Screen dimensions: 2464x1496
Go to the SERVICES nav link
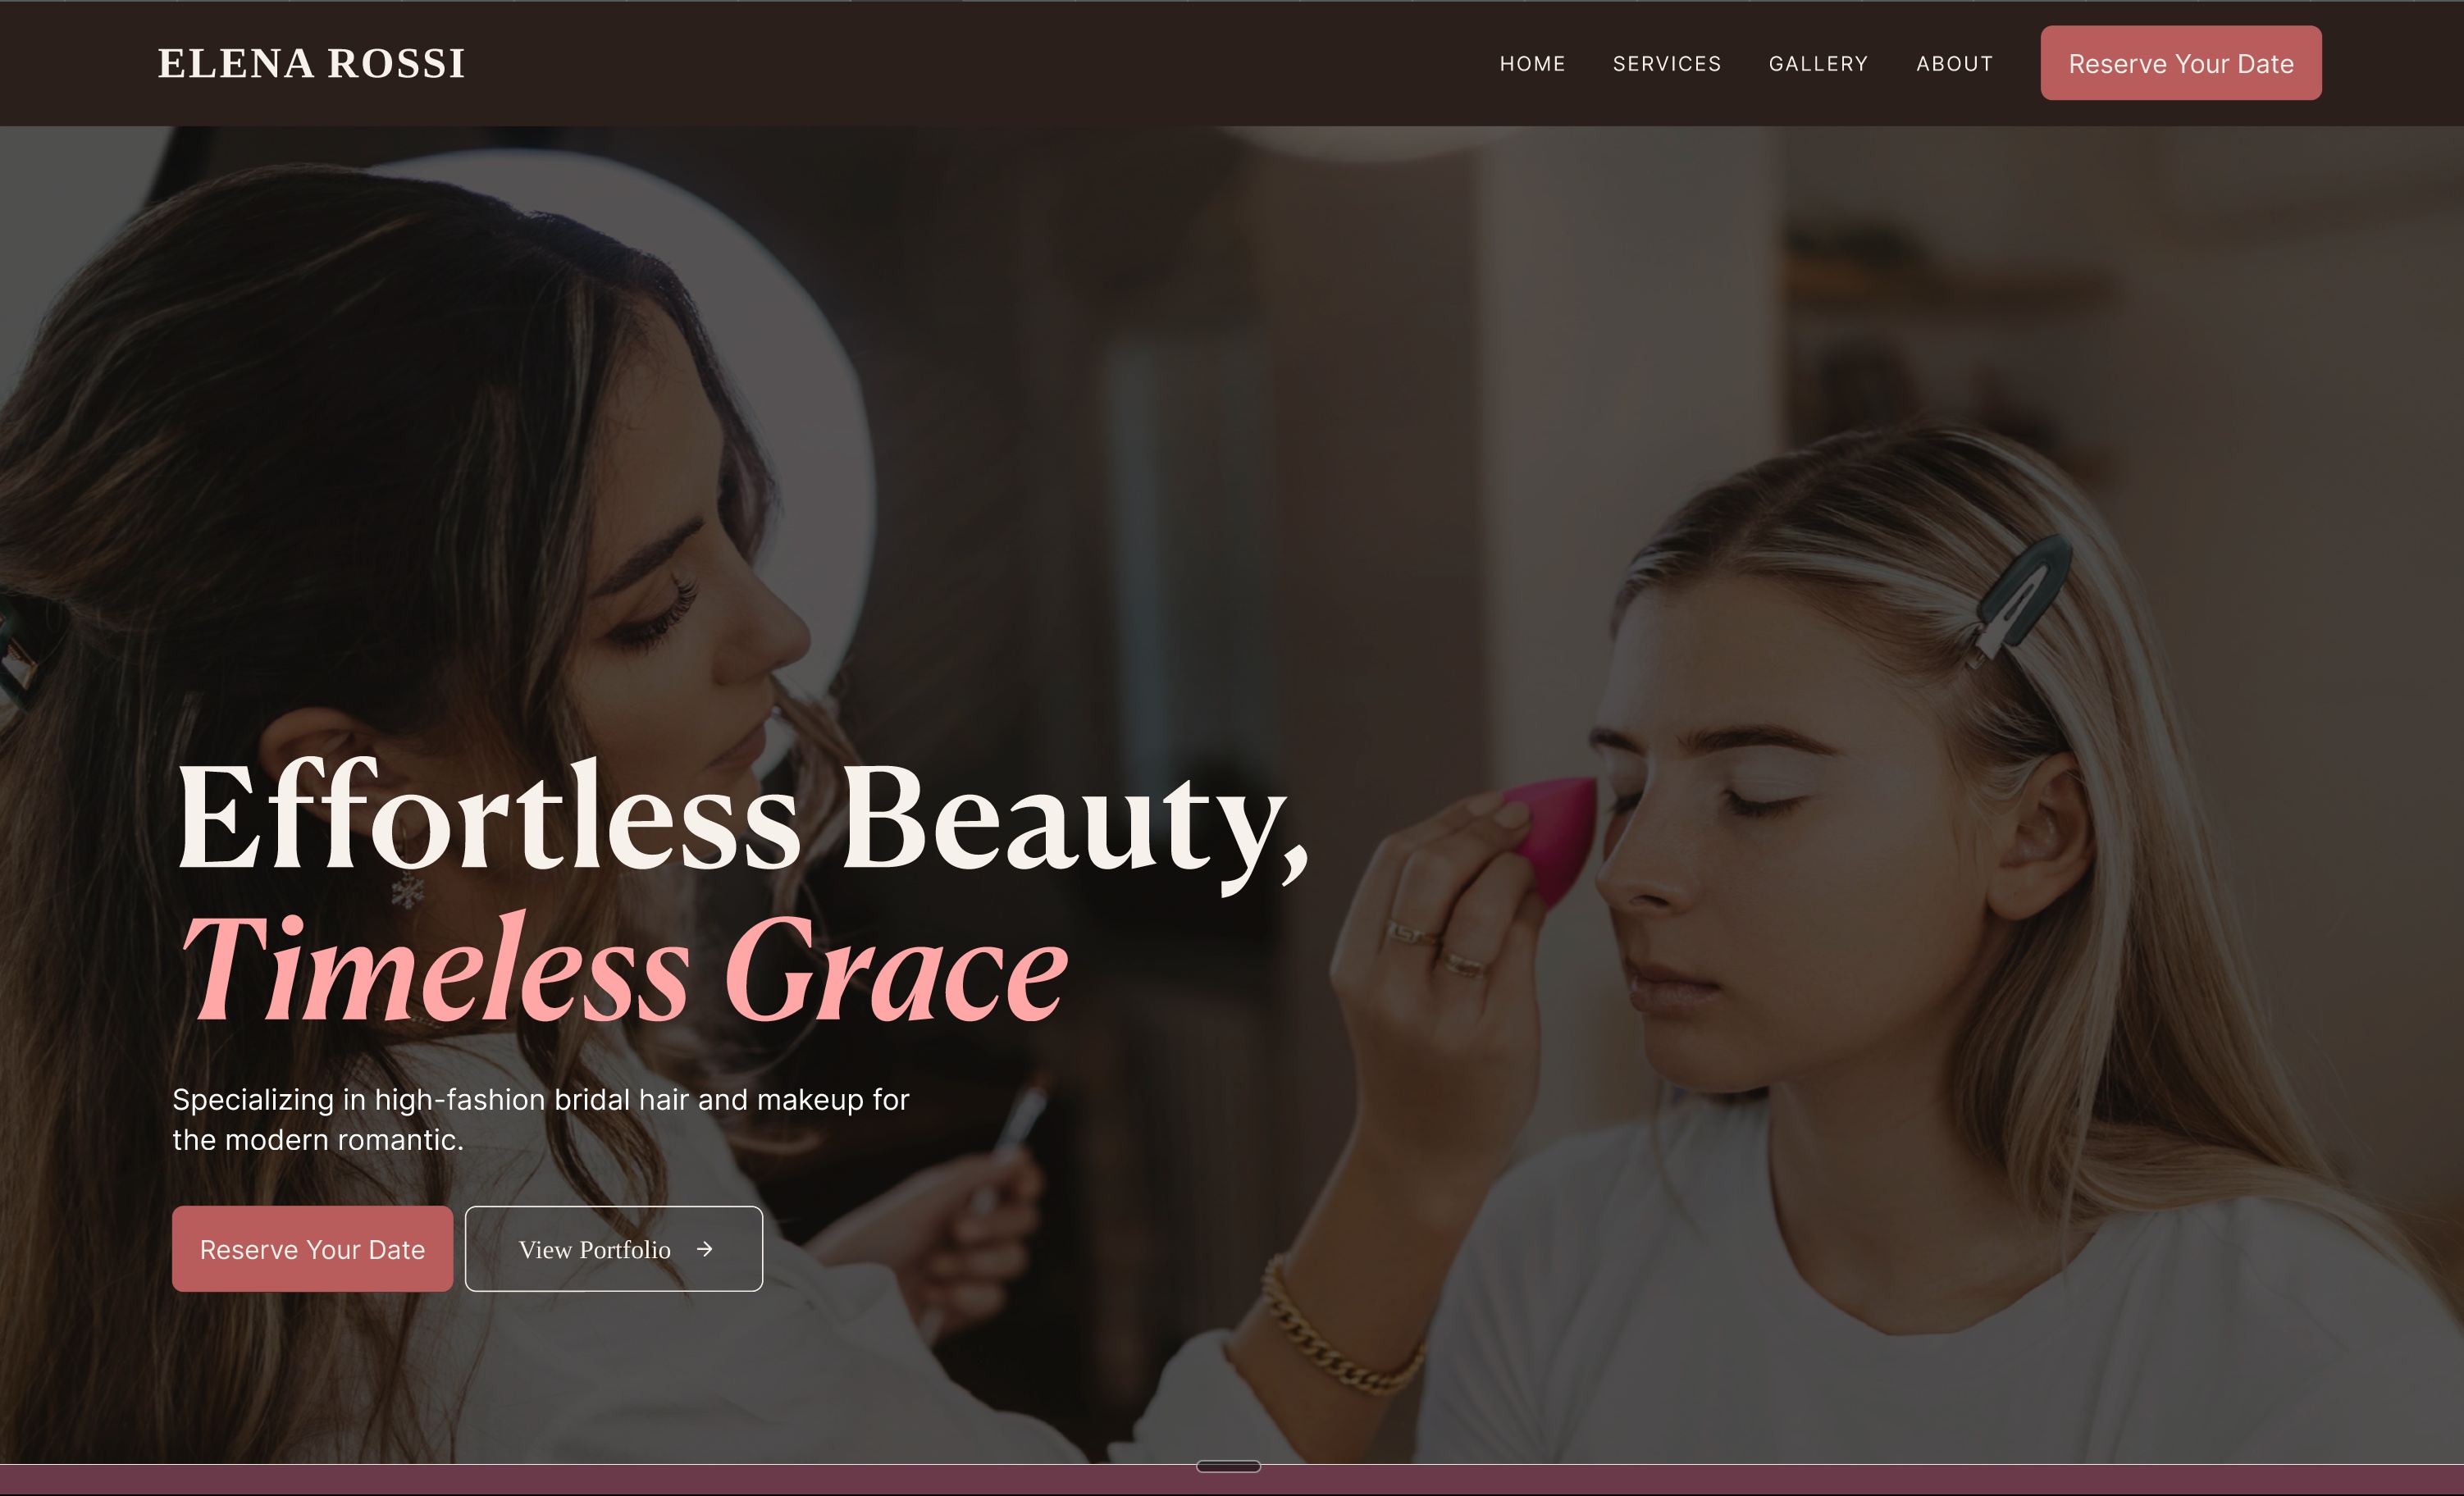(x=1667, y=64)
